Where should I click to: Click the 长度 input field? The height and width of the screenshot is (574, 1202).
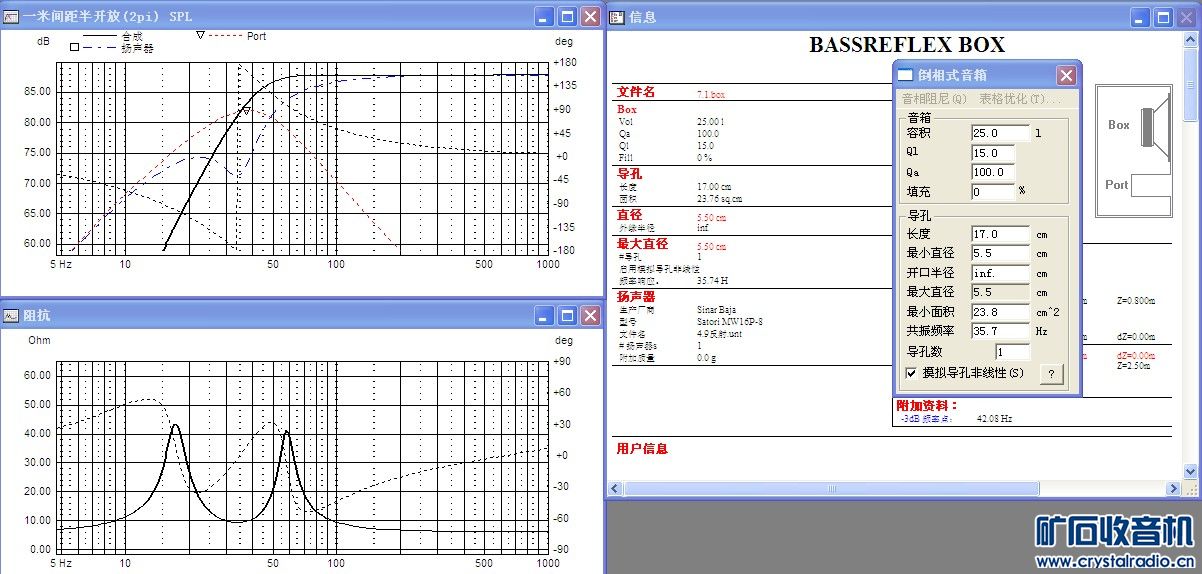coord(1000,234)
